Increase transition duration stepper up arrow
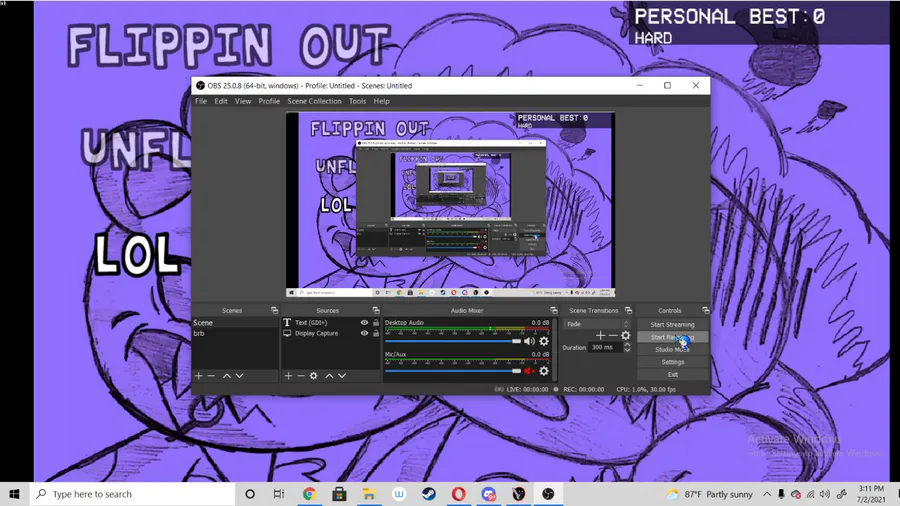900x506 pixels. tap(627, 345)
